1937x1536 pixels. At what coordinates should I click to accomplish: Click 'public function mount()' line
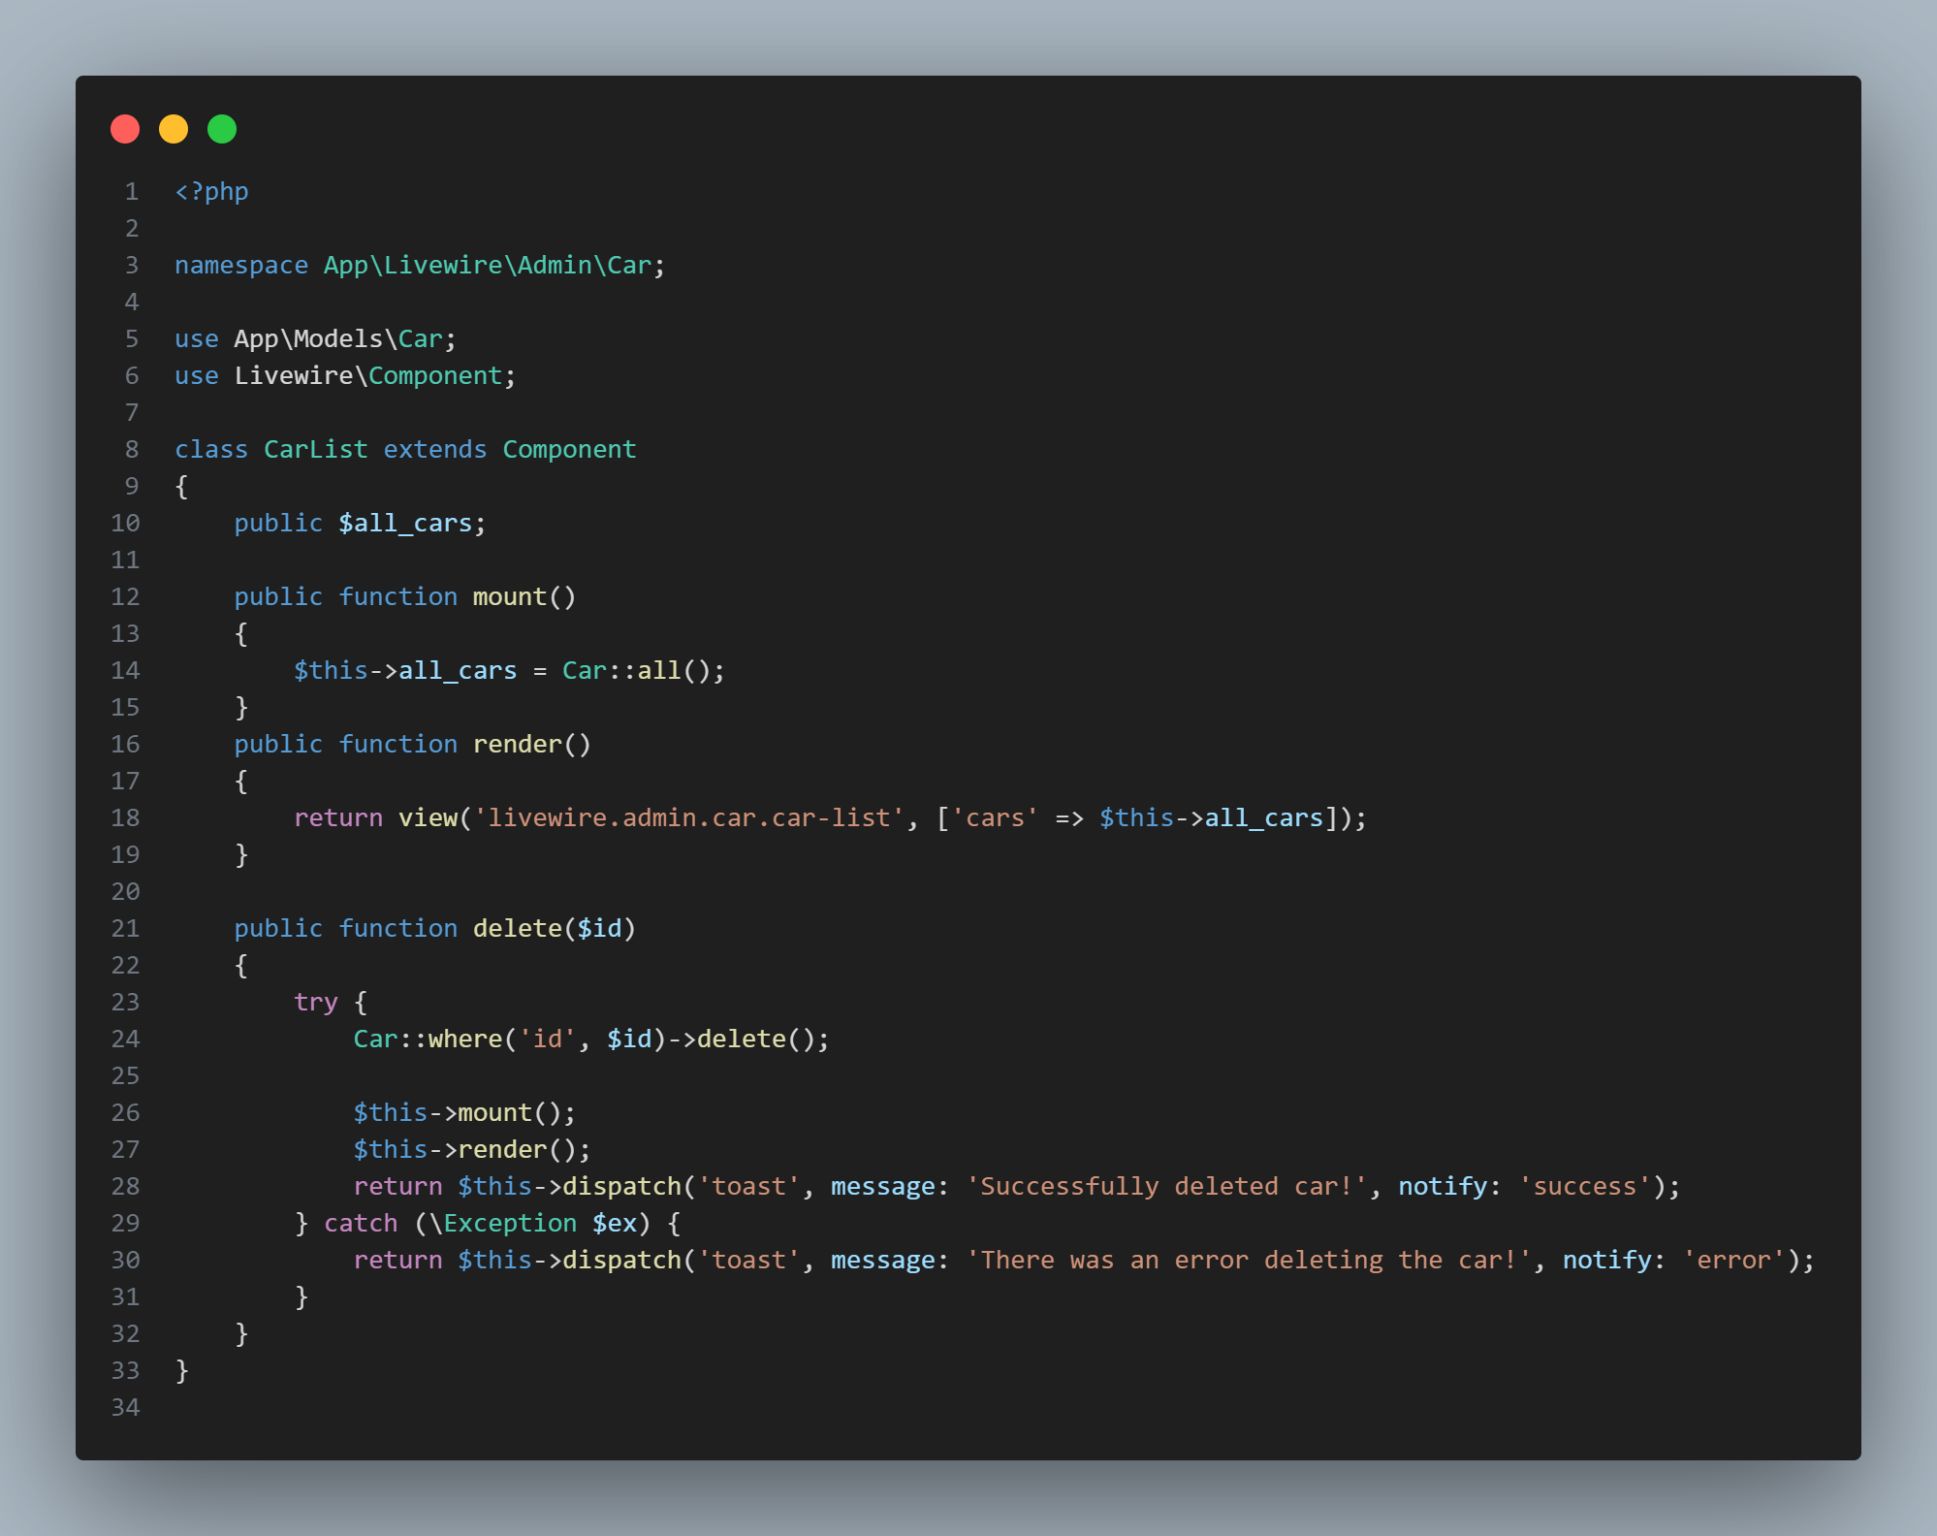(405, 597)
